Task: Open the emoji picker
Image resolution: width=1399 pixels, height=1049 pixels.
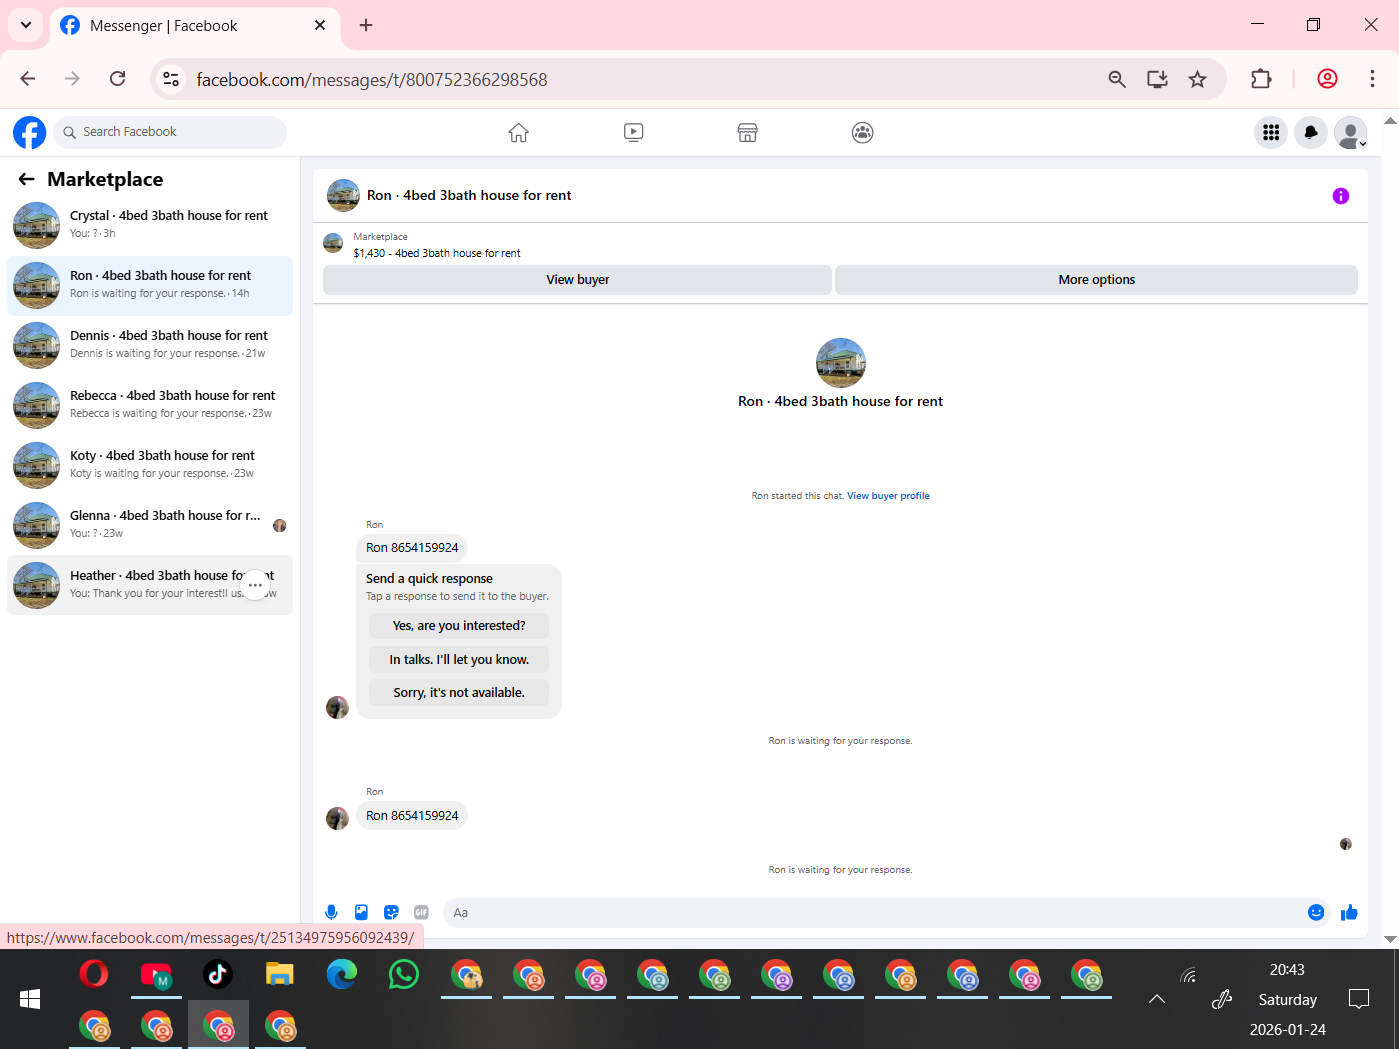Action: tap(1316, 912)
